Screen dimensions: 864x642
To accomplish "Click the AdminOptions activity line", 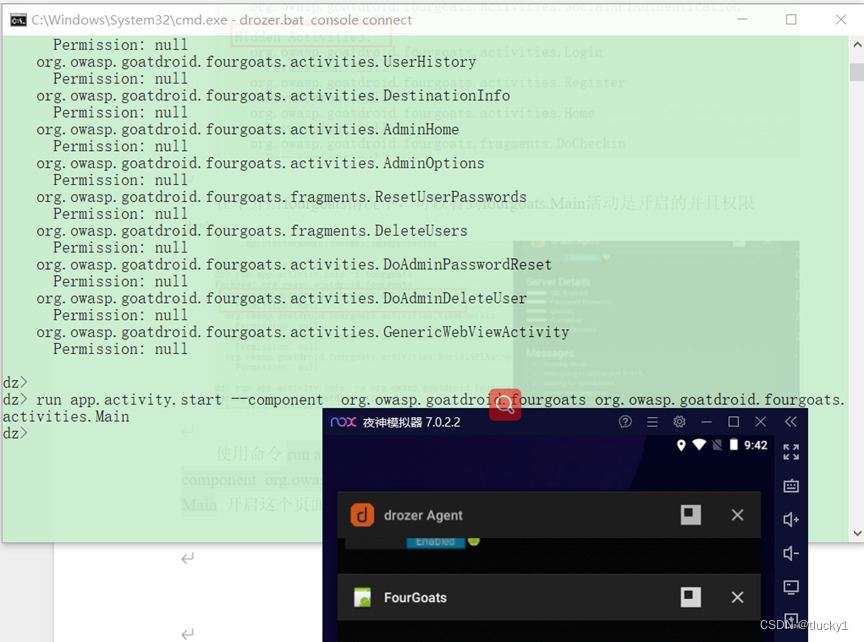I will coord(260,163).
